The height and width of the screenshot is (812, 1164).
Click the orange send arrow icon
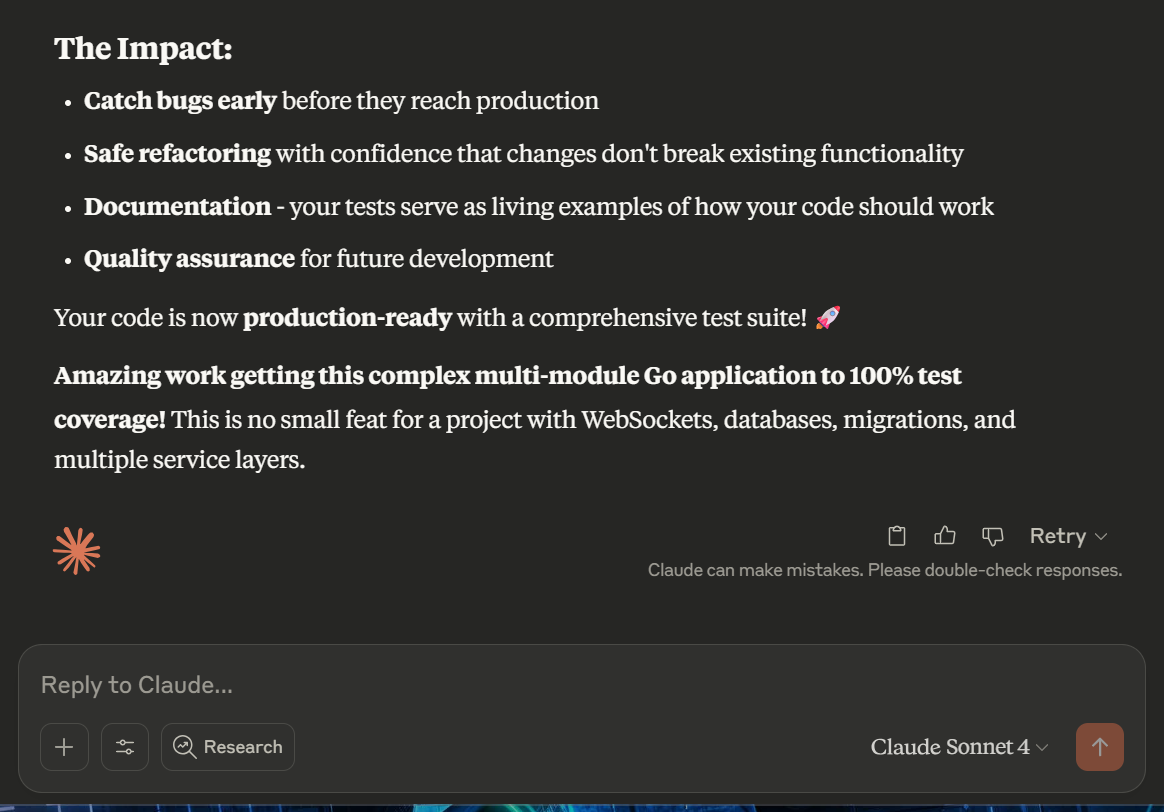(x=1099, y=747)
